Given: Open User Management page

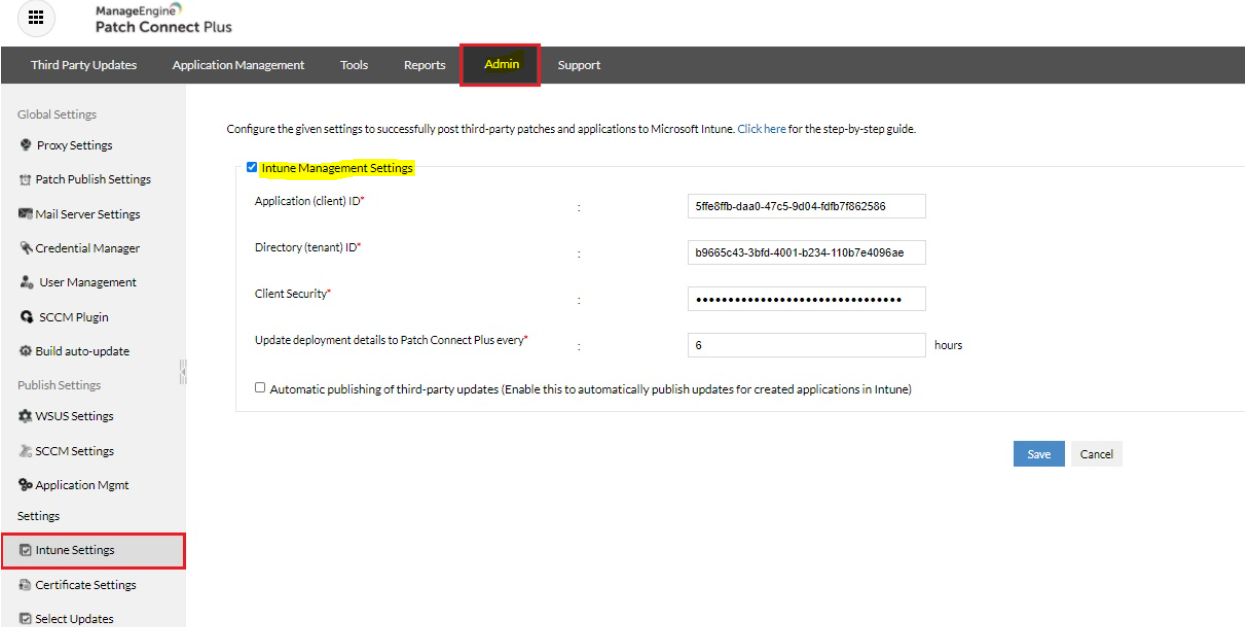Looking at the screenshot, I should click(88, 283).
